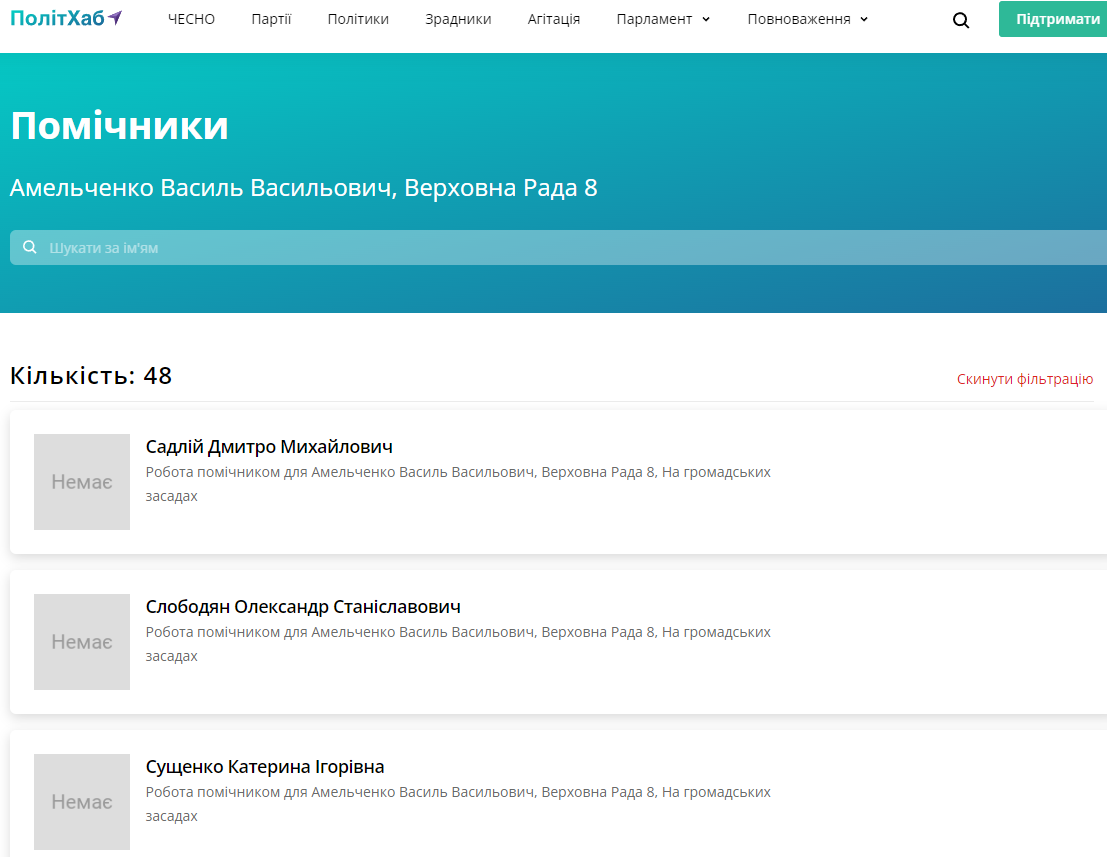Click the Амельченко Василь Васильович subtitle
This screenshot has width=1107, height=857.
coord(303,188)
